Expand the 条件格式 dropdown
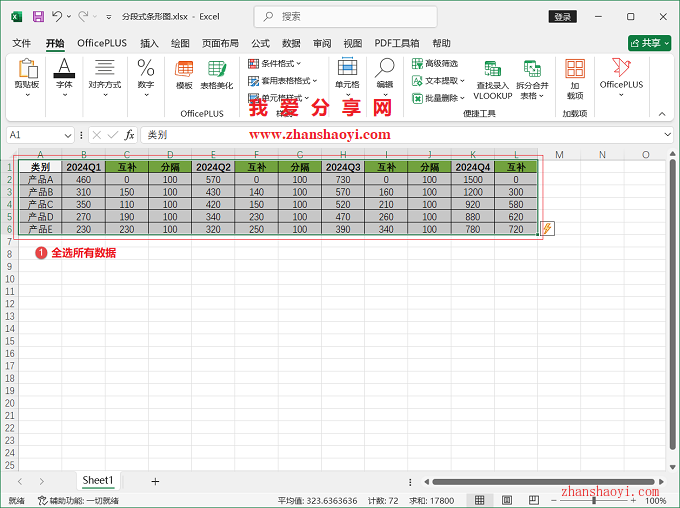Image resolution: width=680 pixels, height=508 pixels. [x=282, y=64]
